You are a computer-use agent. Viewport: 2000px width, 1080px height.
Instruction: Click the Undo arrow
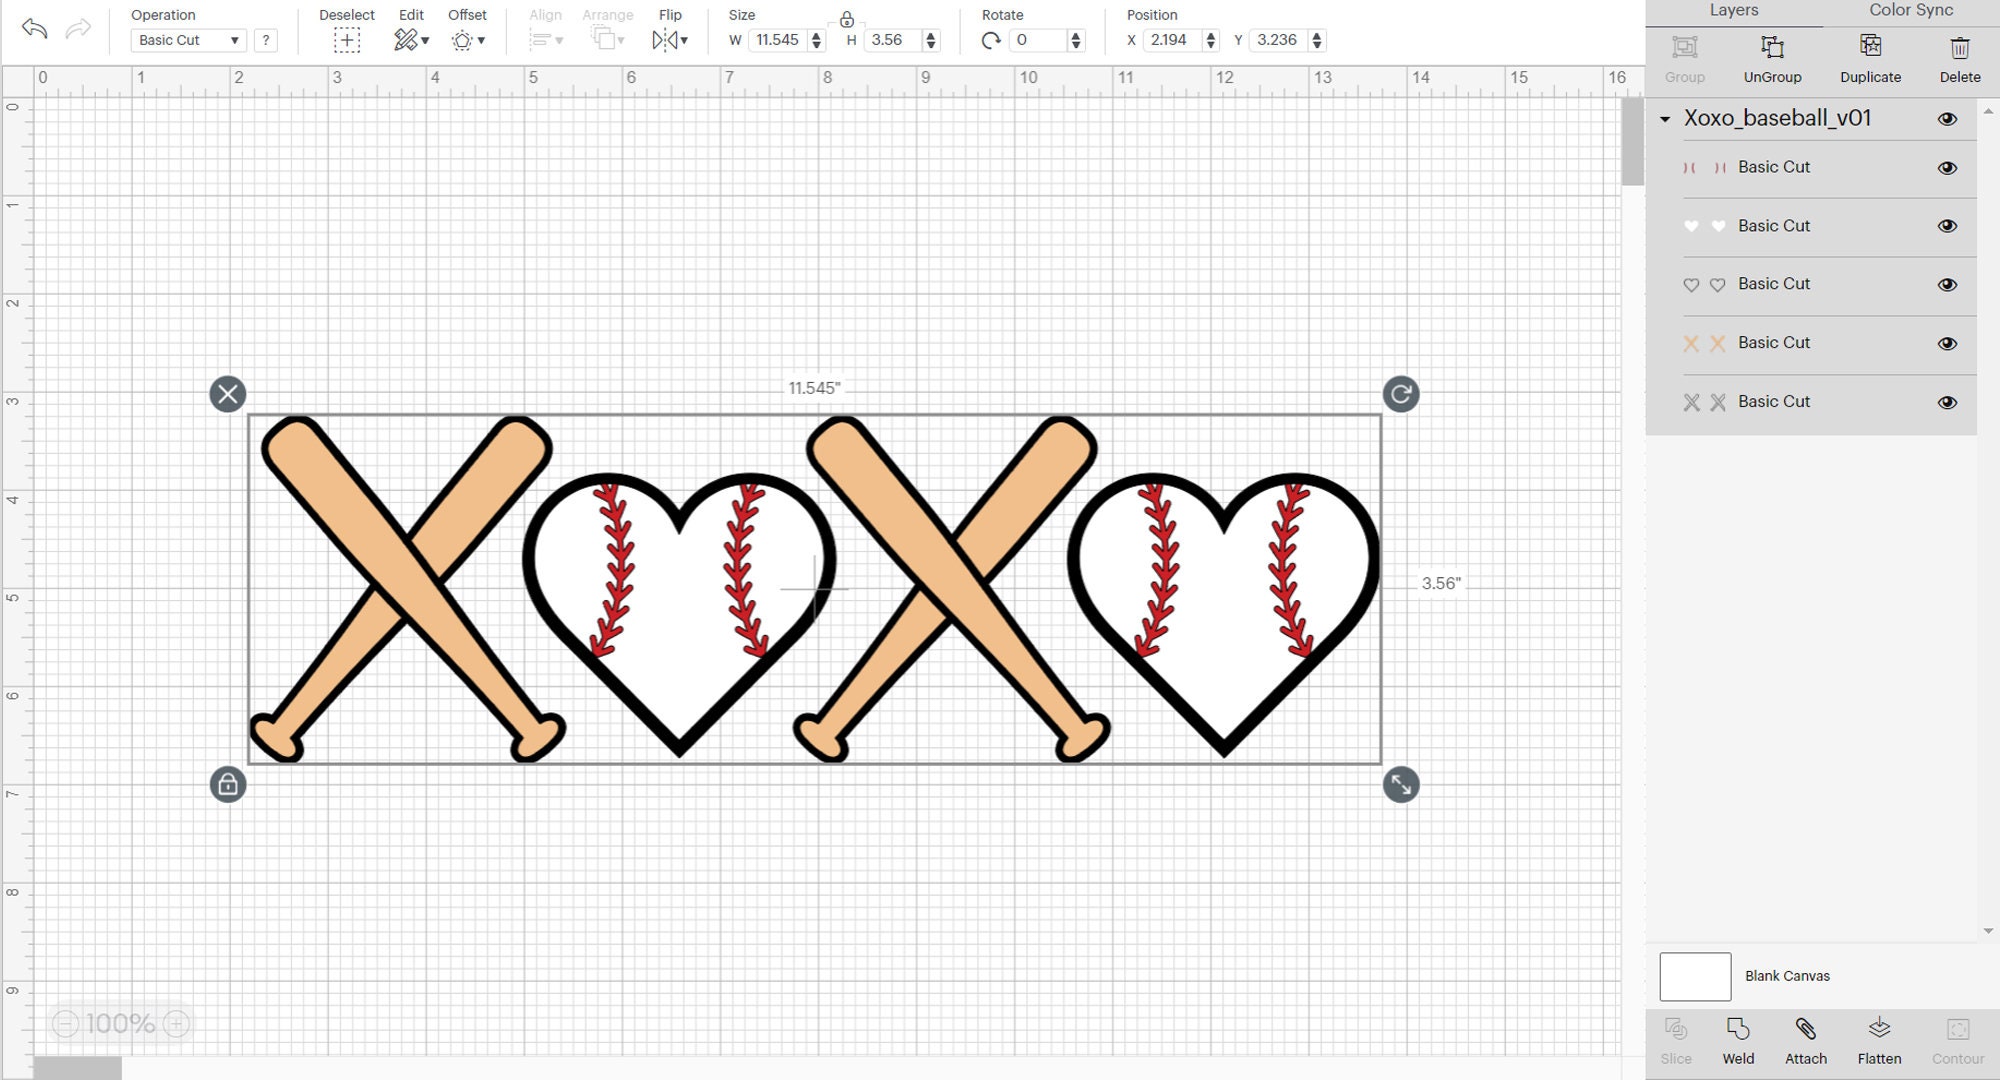37,29
